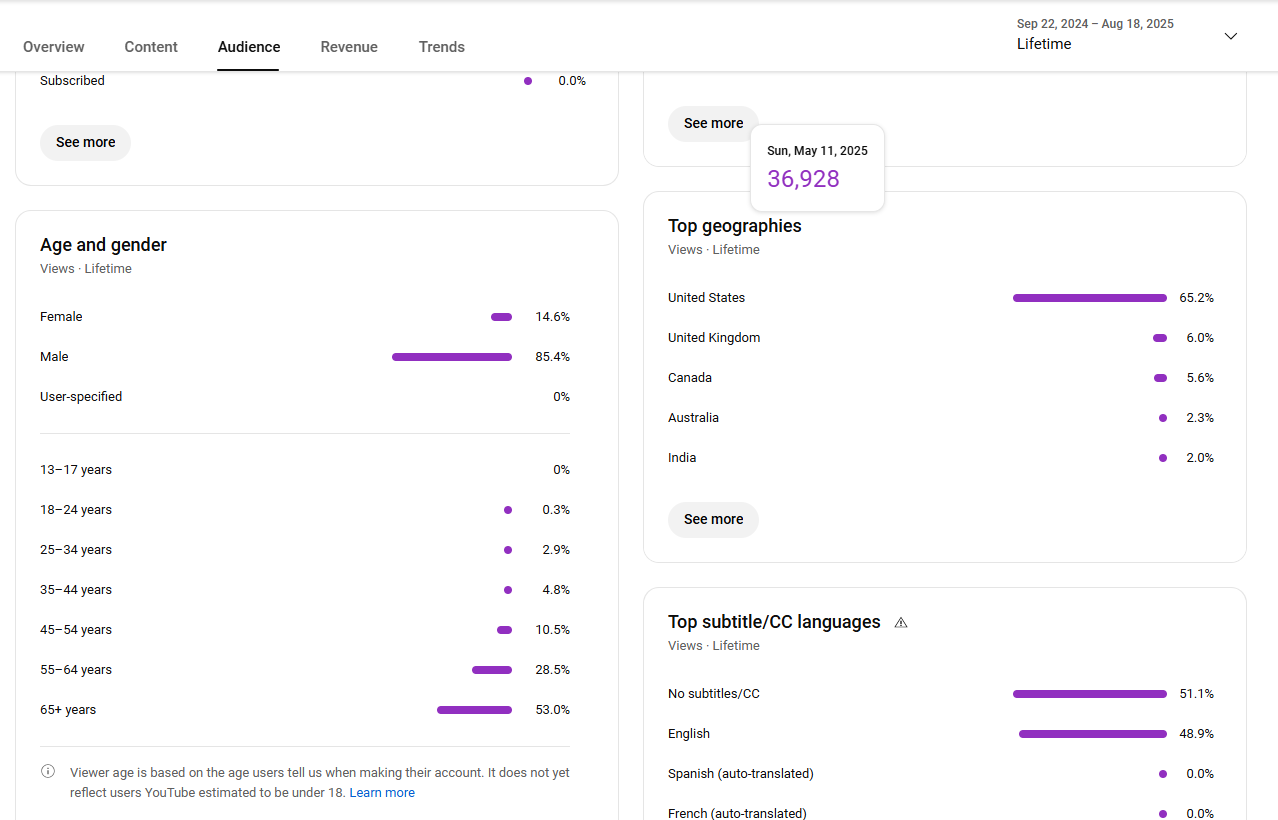Click the Male percentage bar
Image resolution: width=1278 pixels, height=820 pixels.
(x=452, y=357)
